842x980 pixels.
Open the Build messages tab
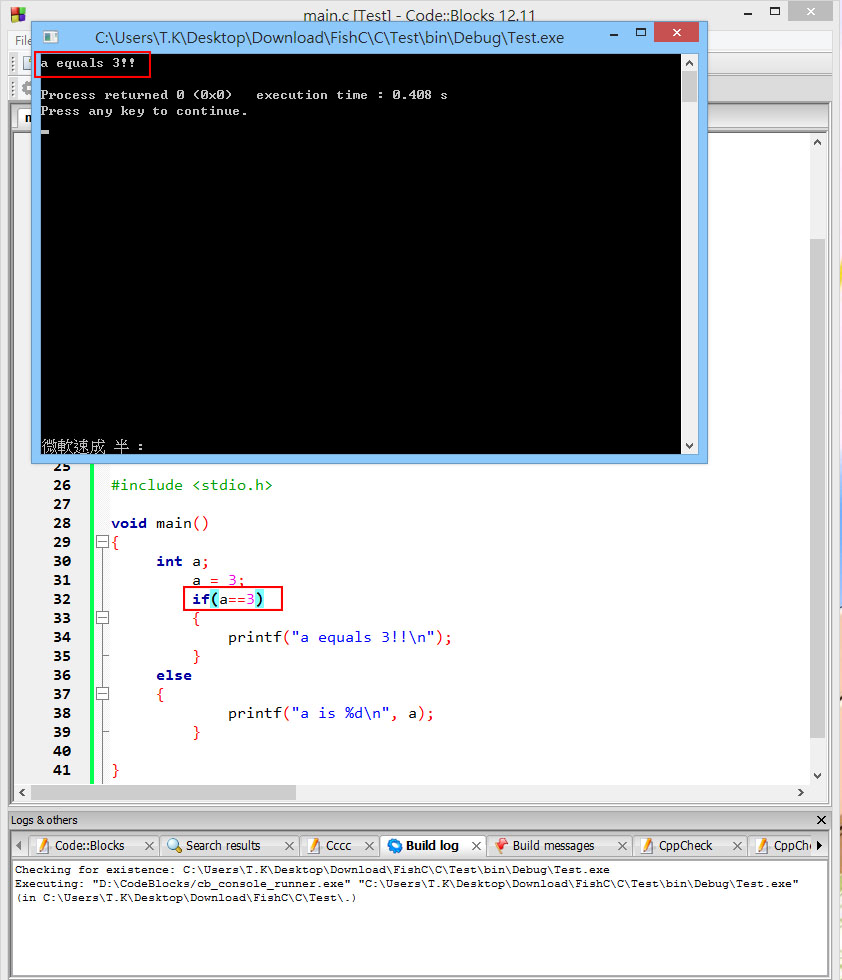(x=553, y=846)
